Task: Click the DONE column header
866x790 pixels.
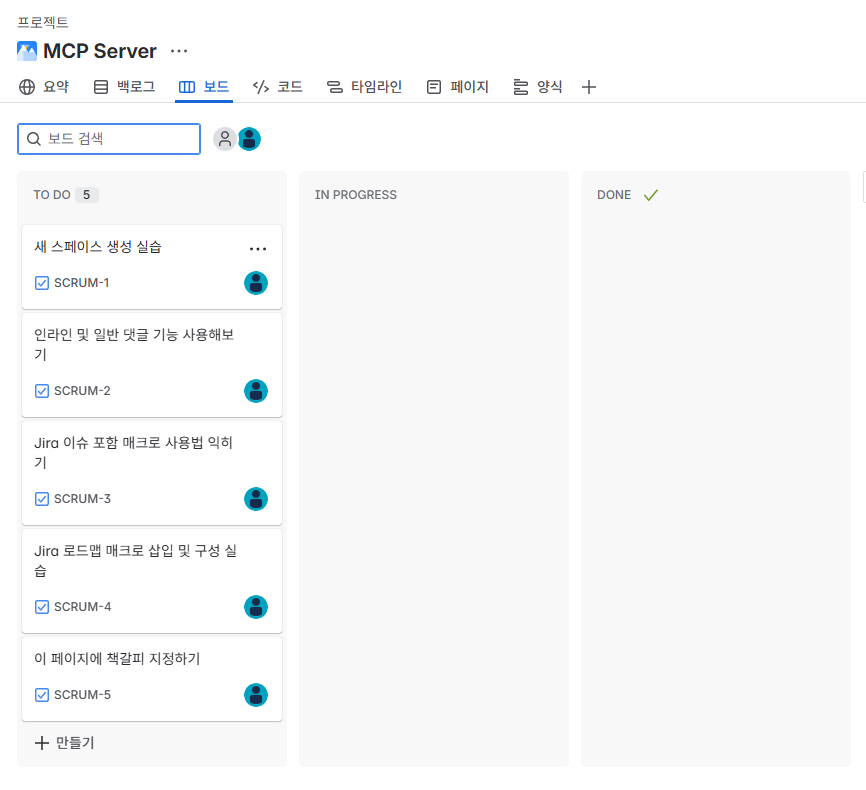Action: click(614, 195)
